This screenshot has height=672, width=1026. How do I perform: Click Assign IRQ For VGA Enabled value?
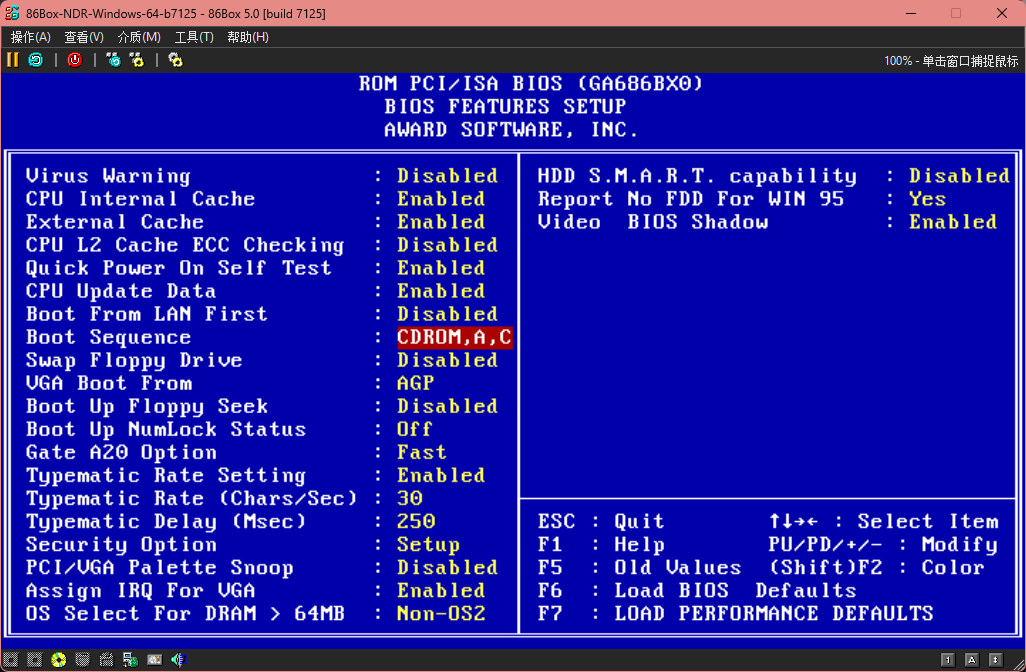441,591
